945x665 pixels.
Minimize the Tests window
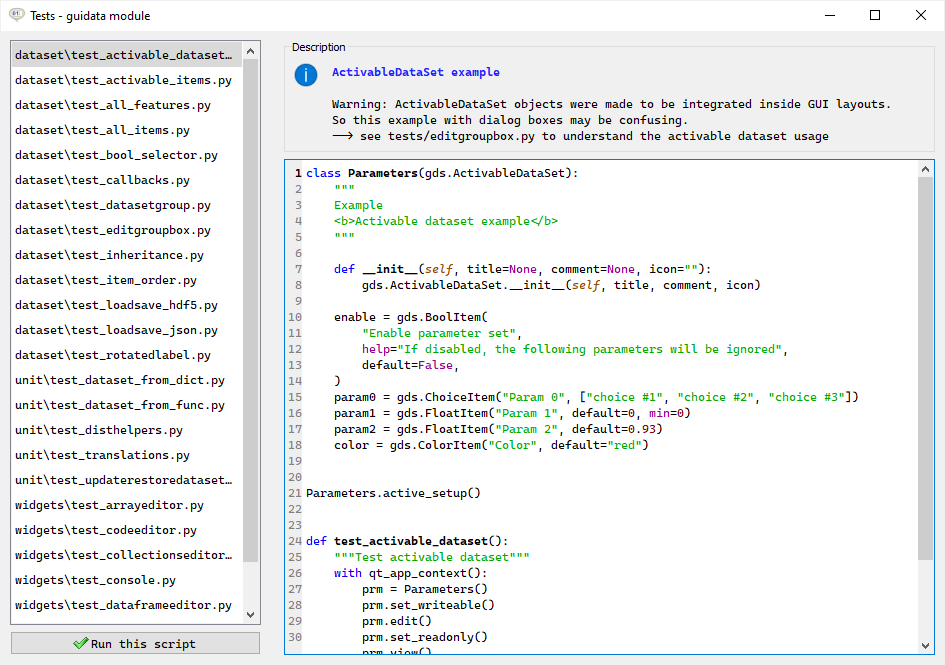pyautogui.click(x=830, y=15)
